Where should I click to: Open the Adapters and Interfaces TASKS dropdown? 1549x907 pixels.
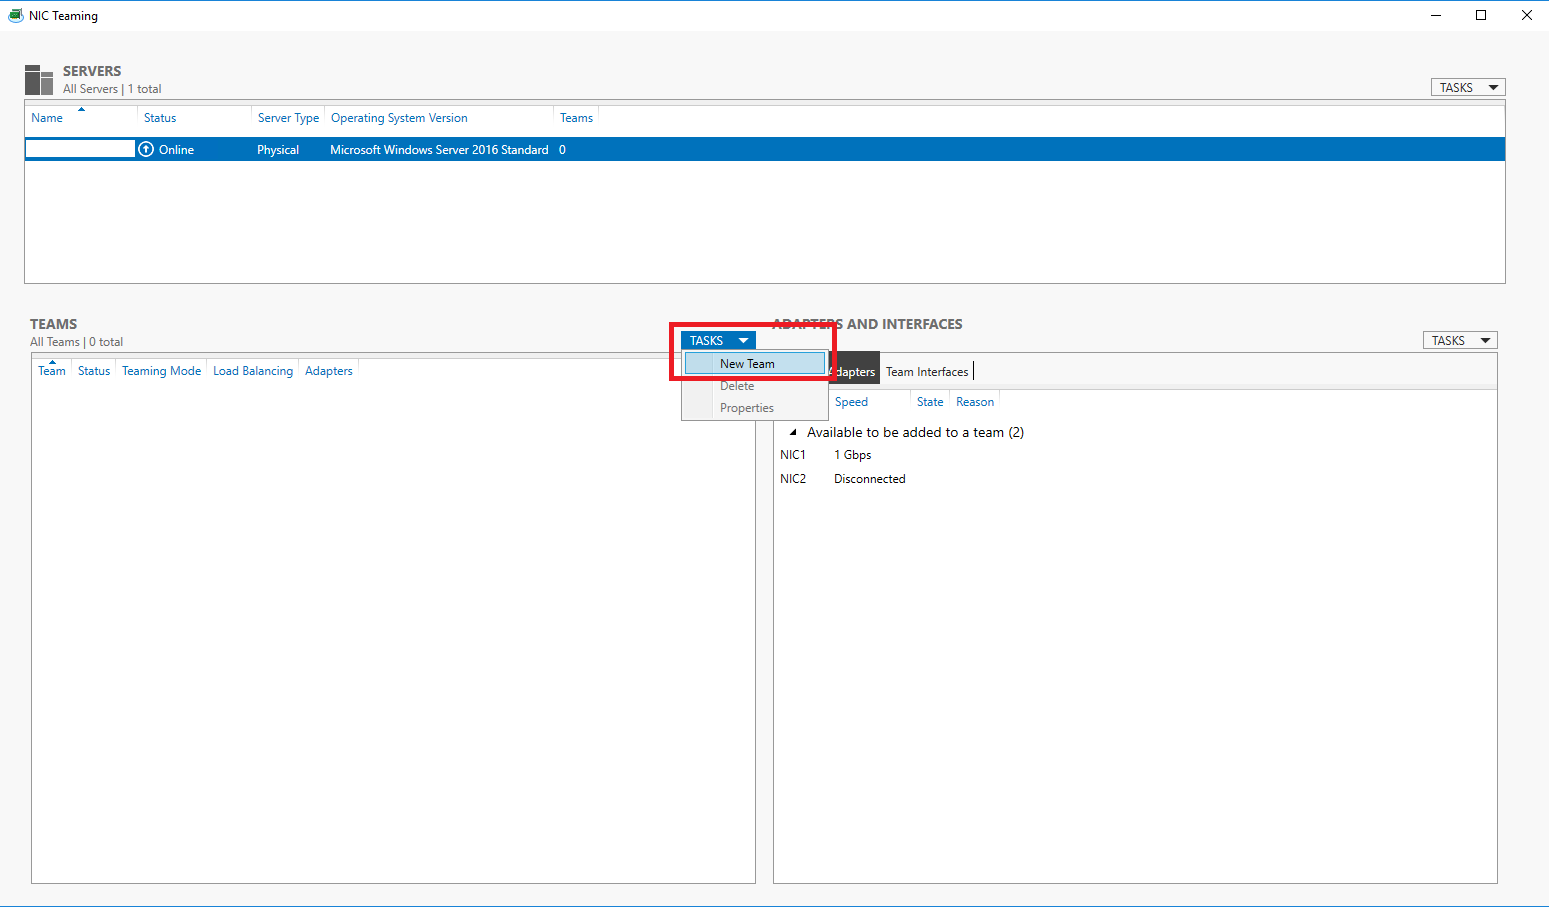tap(1460, 340)
